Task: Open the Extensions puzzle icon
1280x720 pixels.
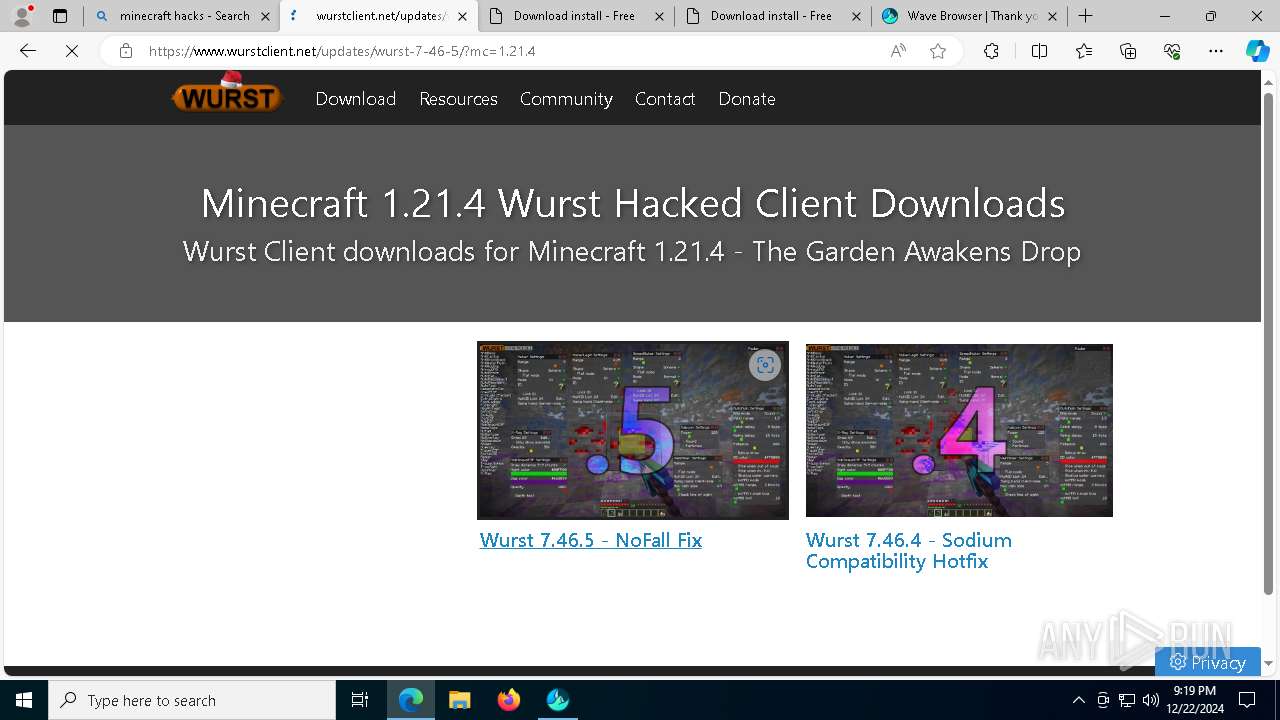Action: click(991, 51)
